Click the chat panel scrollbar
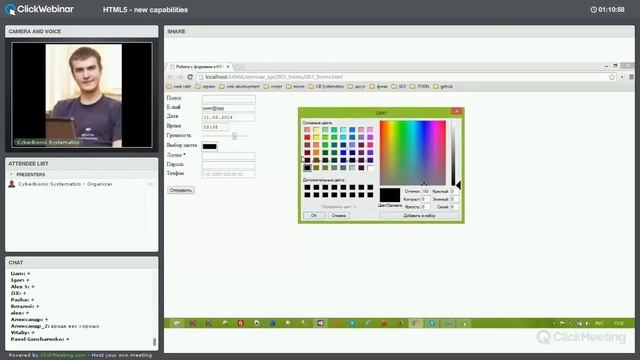The height and width of the screenshot is (360, 640). [x=154, y=342]
